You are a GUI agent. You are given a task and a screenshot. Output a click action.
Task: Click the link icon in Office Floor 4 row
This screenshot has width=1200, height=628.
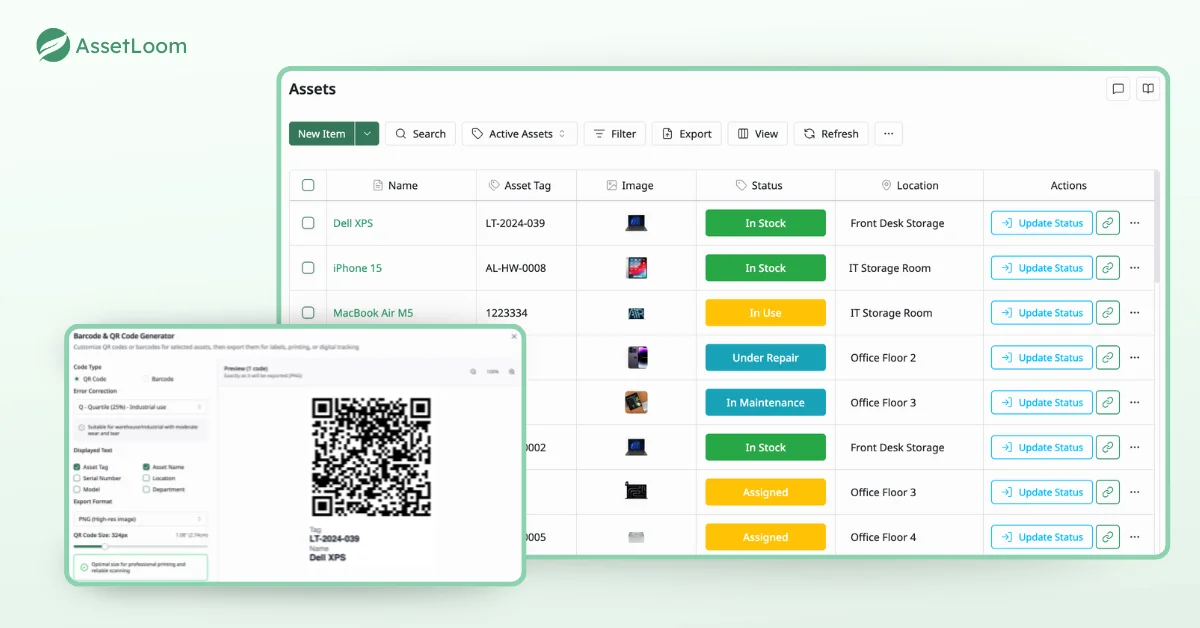tap(1107, 537)
